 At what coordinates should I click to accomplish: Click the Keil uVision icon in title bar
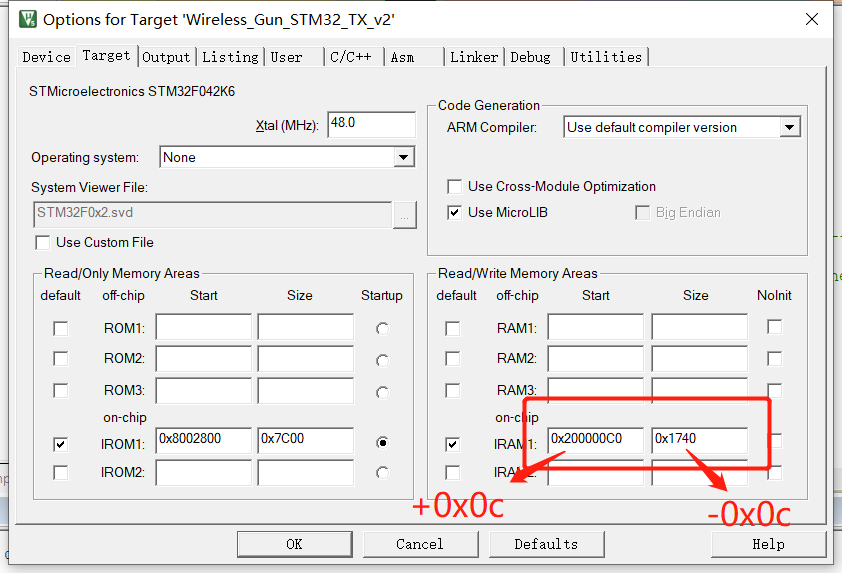27,19
